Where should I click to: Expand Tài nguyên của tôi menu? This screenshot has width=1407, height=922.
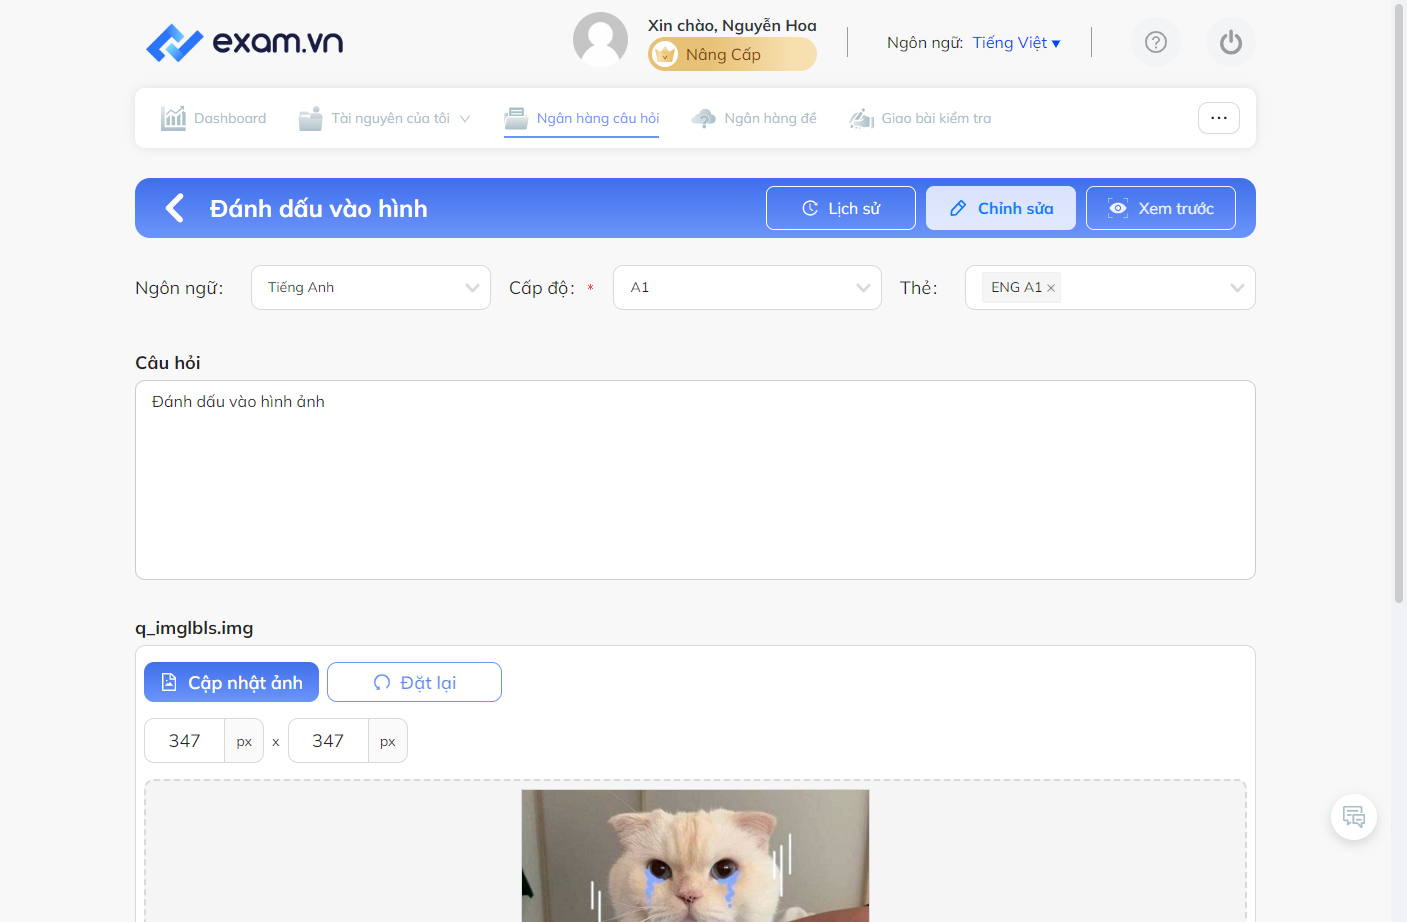(x=385, y=118)
